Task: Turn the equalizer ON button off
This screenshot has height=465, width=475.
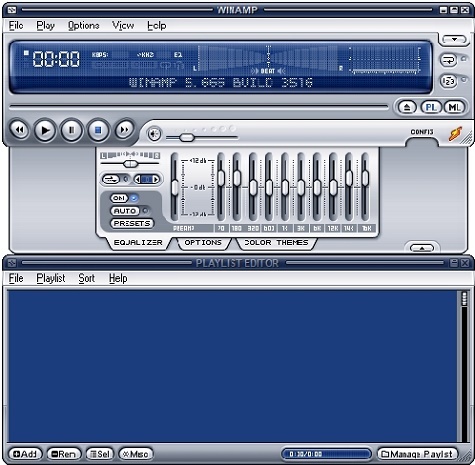Action: pyautogui.click(x=119, y=198)
